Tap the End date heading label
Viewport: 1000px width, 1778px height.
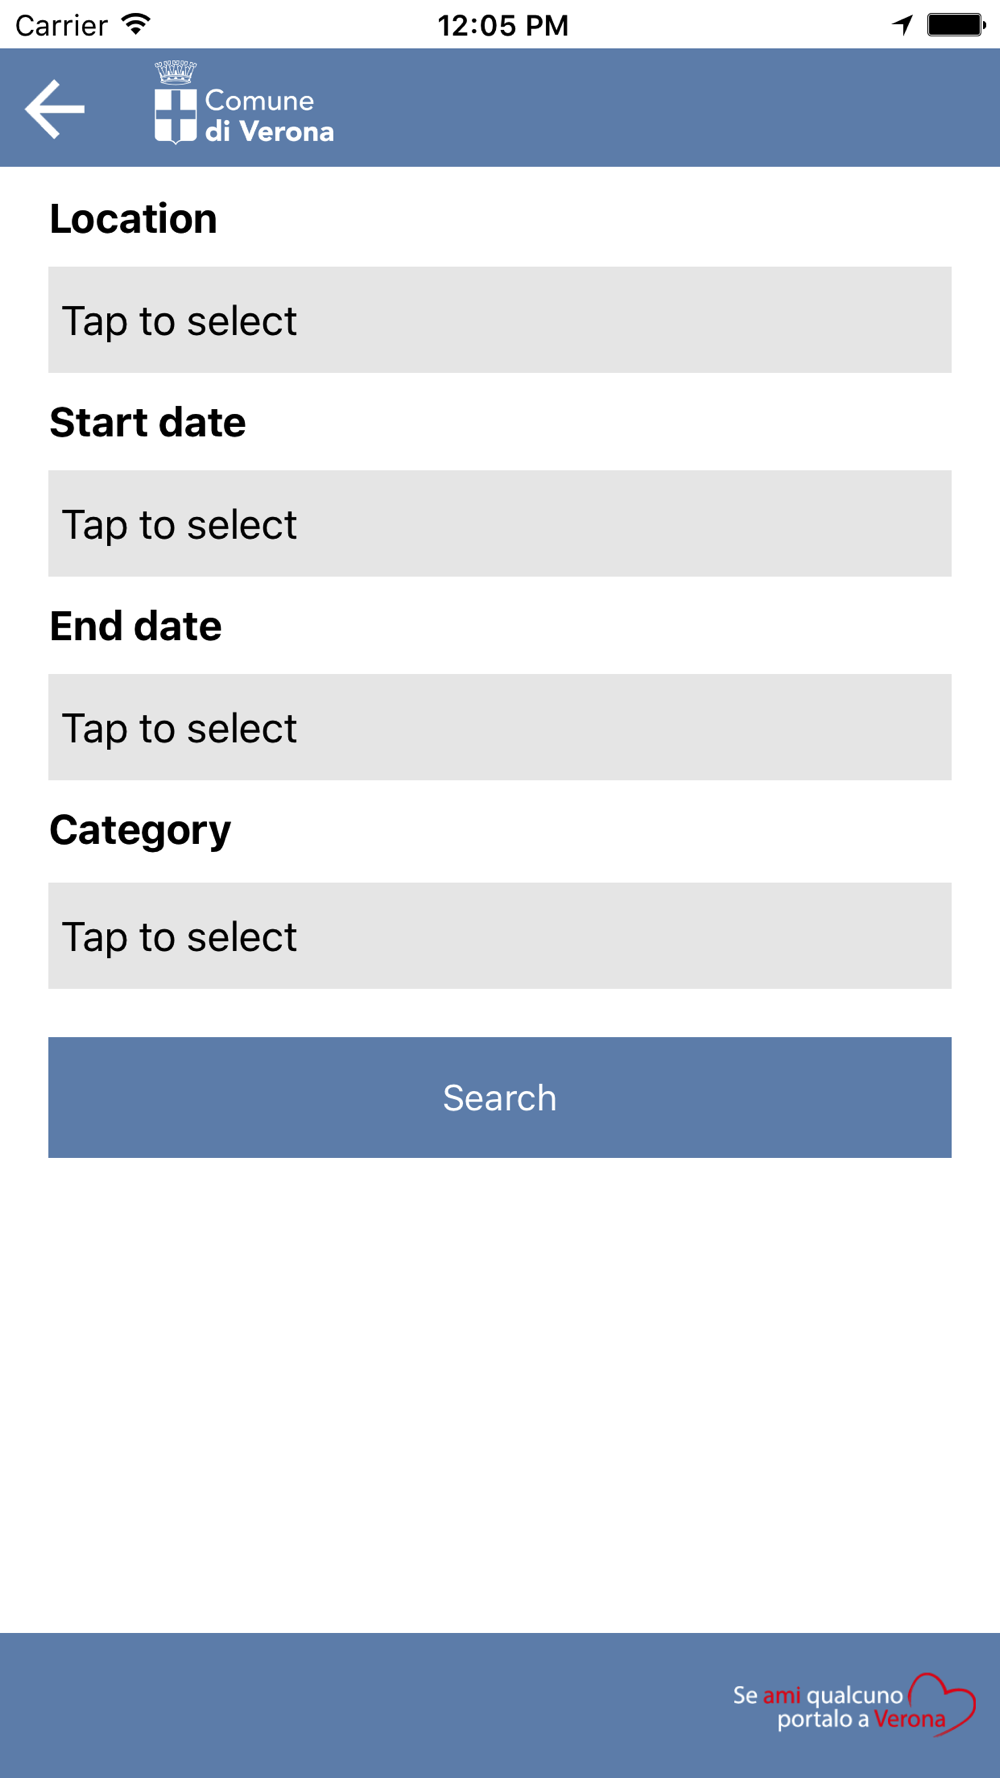136,626
